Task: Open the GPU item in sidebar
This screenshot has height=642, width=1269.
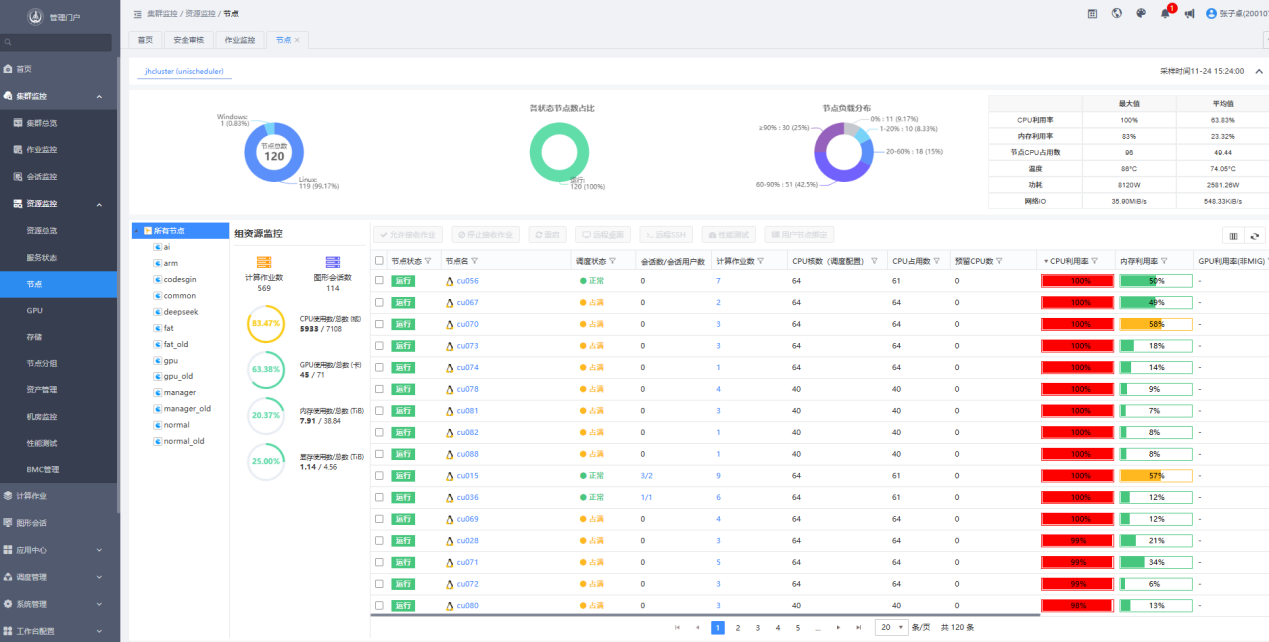Action: pos(35,311)
